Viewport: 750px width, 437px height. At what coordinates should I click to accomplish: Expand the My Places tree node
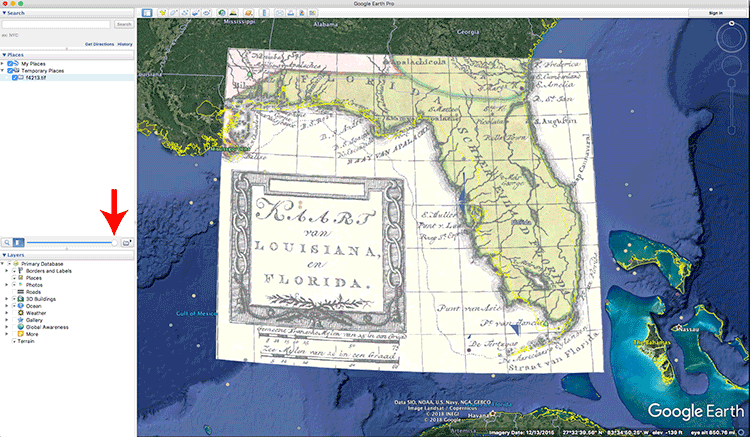3,64
